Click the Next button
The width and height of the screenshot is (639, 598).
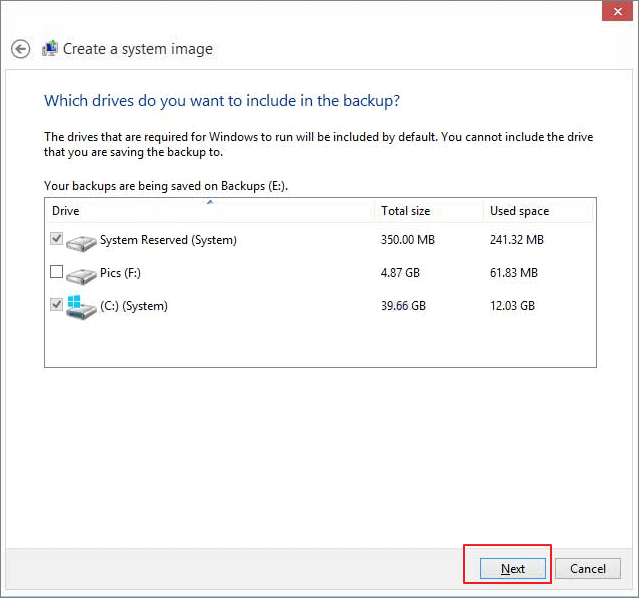[513, 568]
